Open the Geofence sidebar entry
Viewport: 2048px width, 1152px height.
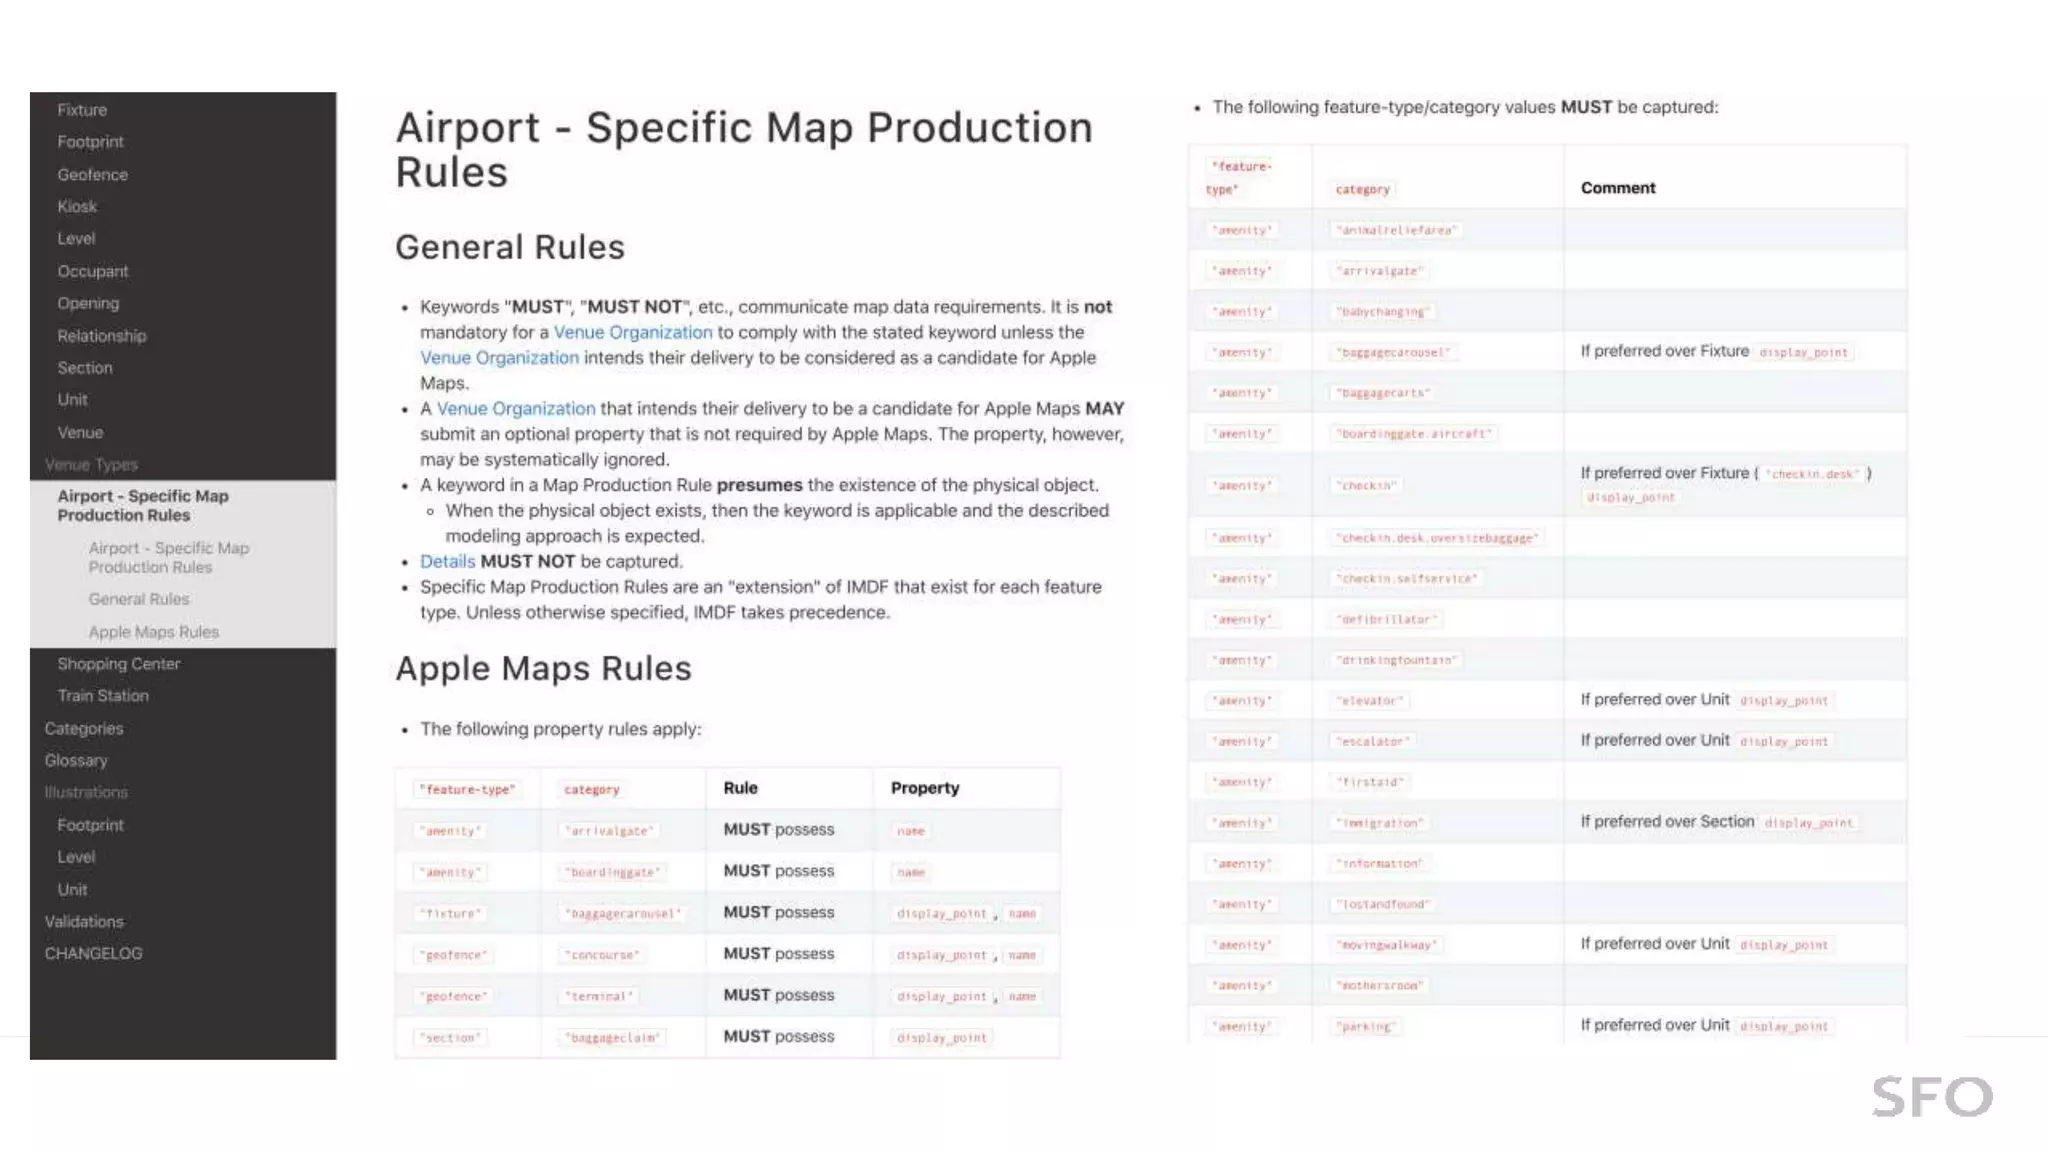[x=92, y=174]
